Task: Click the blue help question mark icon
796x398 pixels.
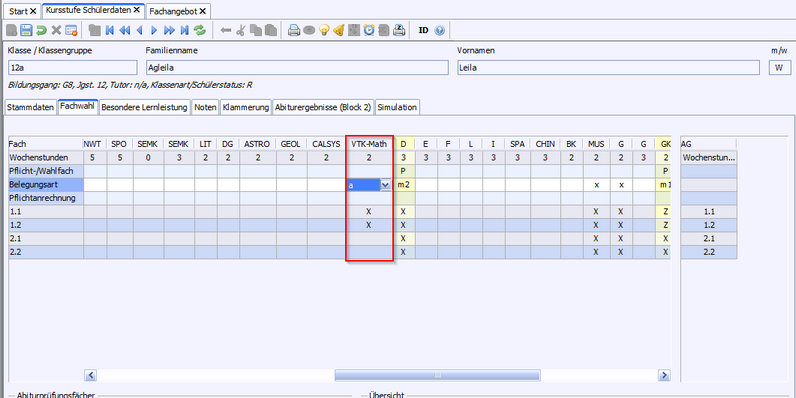Action: pos(440,30)
